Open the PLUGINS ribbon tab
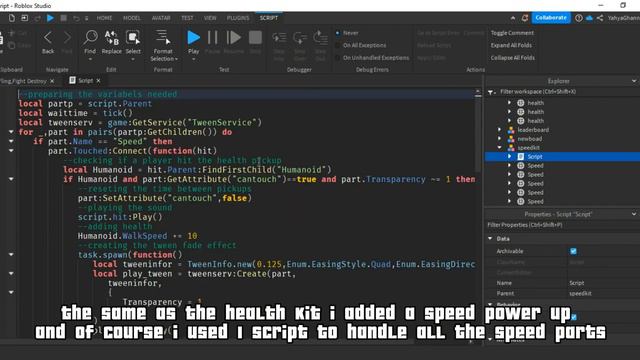This screenshot has height=360, width=640. [238, 18]
